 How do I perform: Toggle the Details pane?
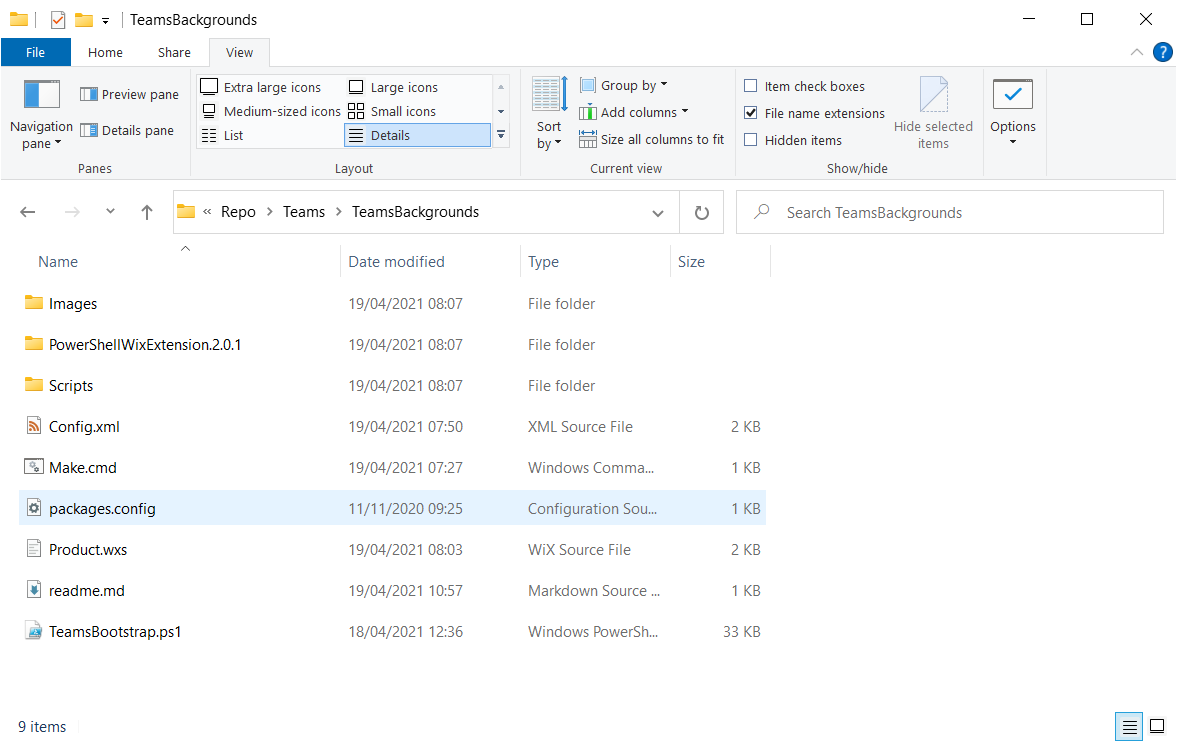[128, 130]
